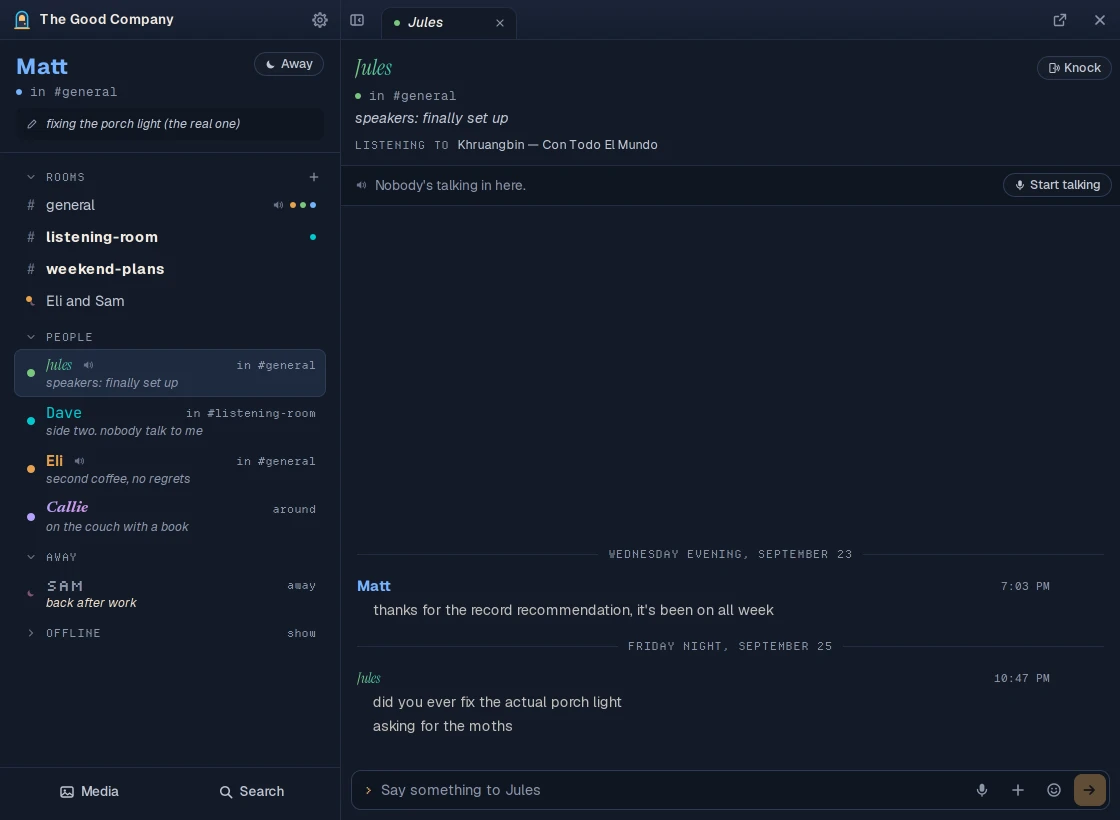Viewport: 1120px width, 820px height.
Task: Click message 'asking for the moths'
Action: click(x=443, y=726)
